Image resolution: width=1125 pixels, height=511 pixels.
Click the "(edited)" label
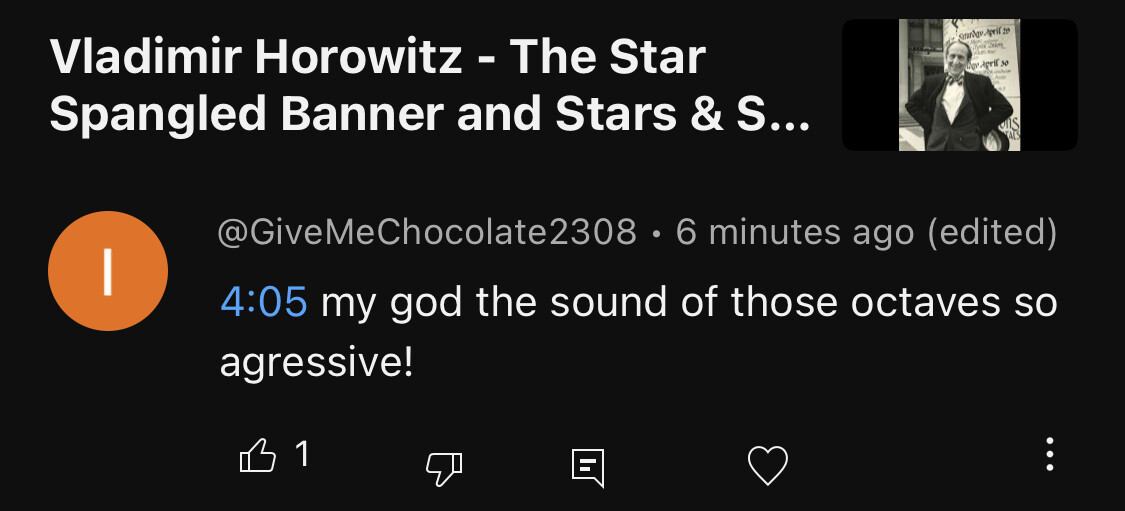click(992, 233)
